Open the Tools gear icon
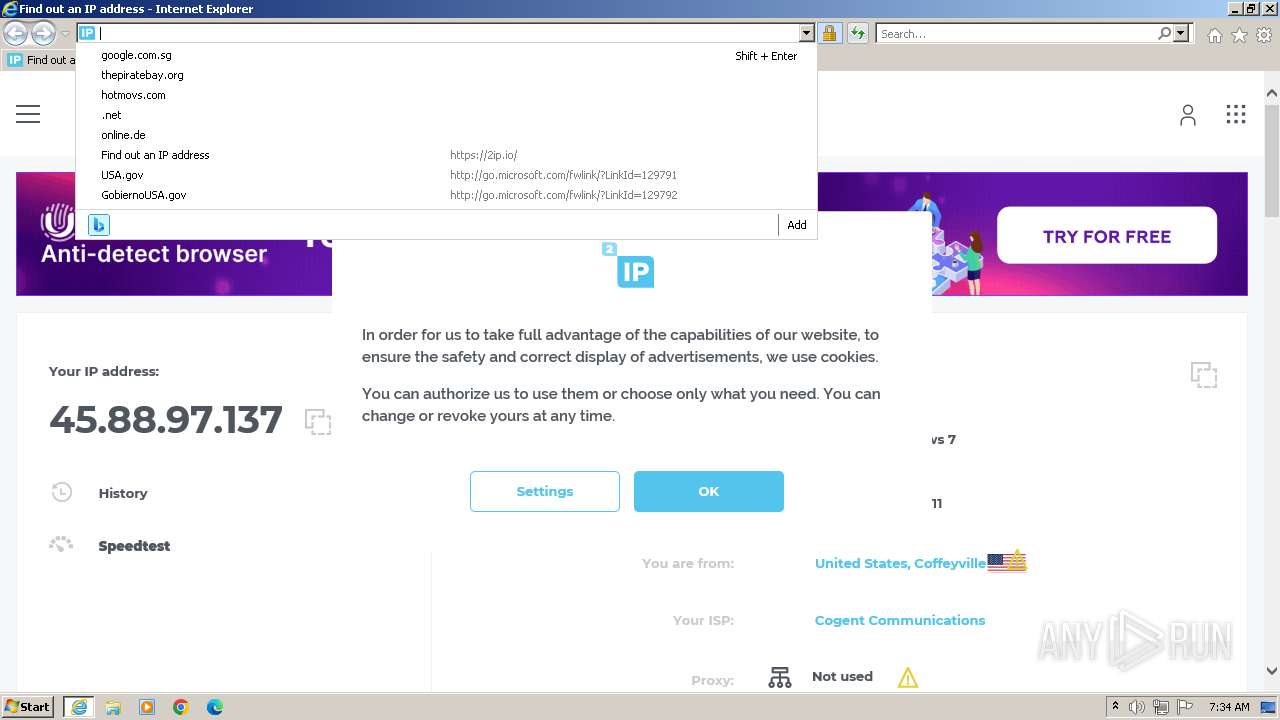The image size is (1280, 720). (x=1264, y=35)
